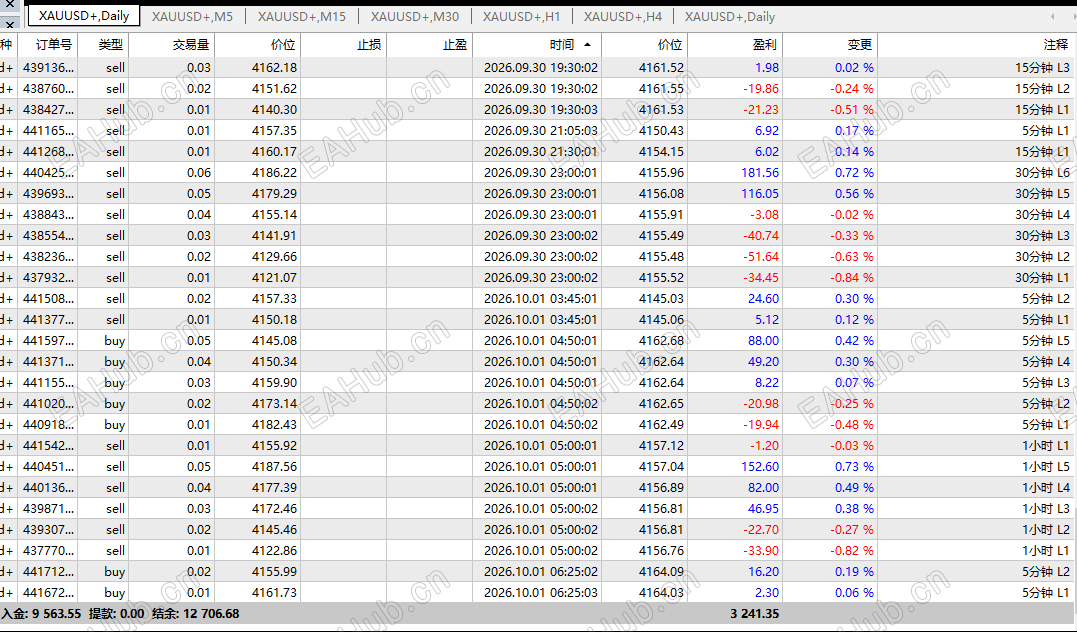Click the open price 4121.07

(x=275, y=278)
